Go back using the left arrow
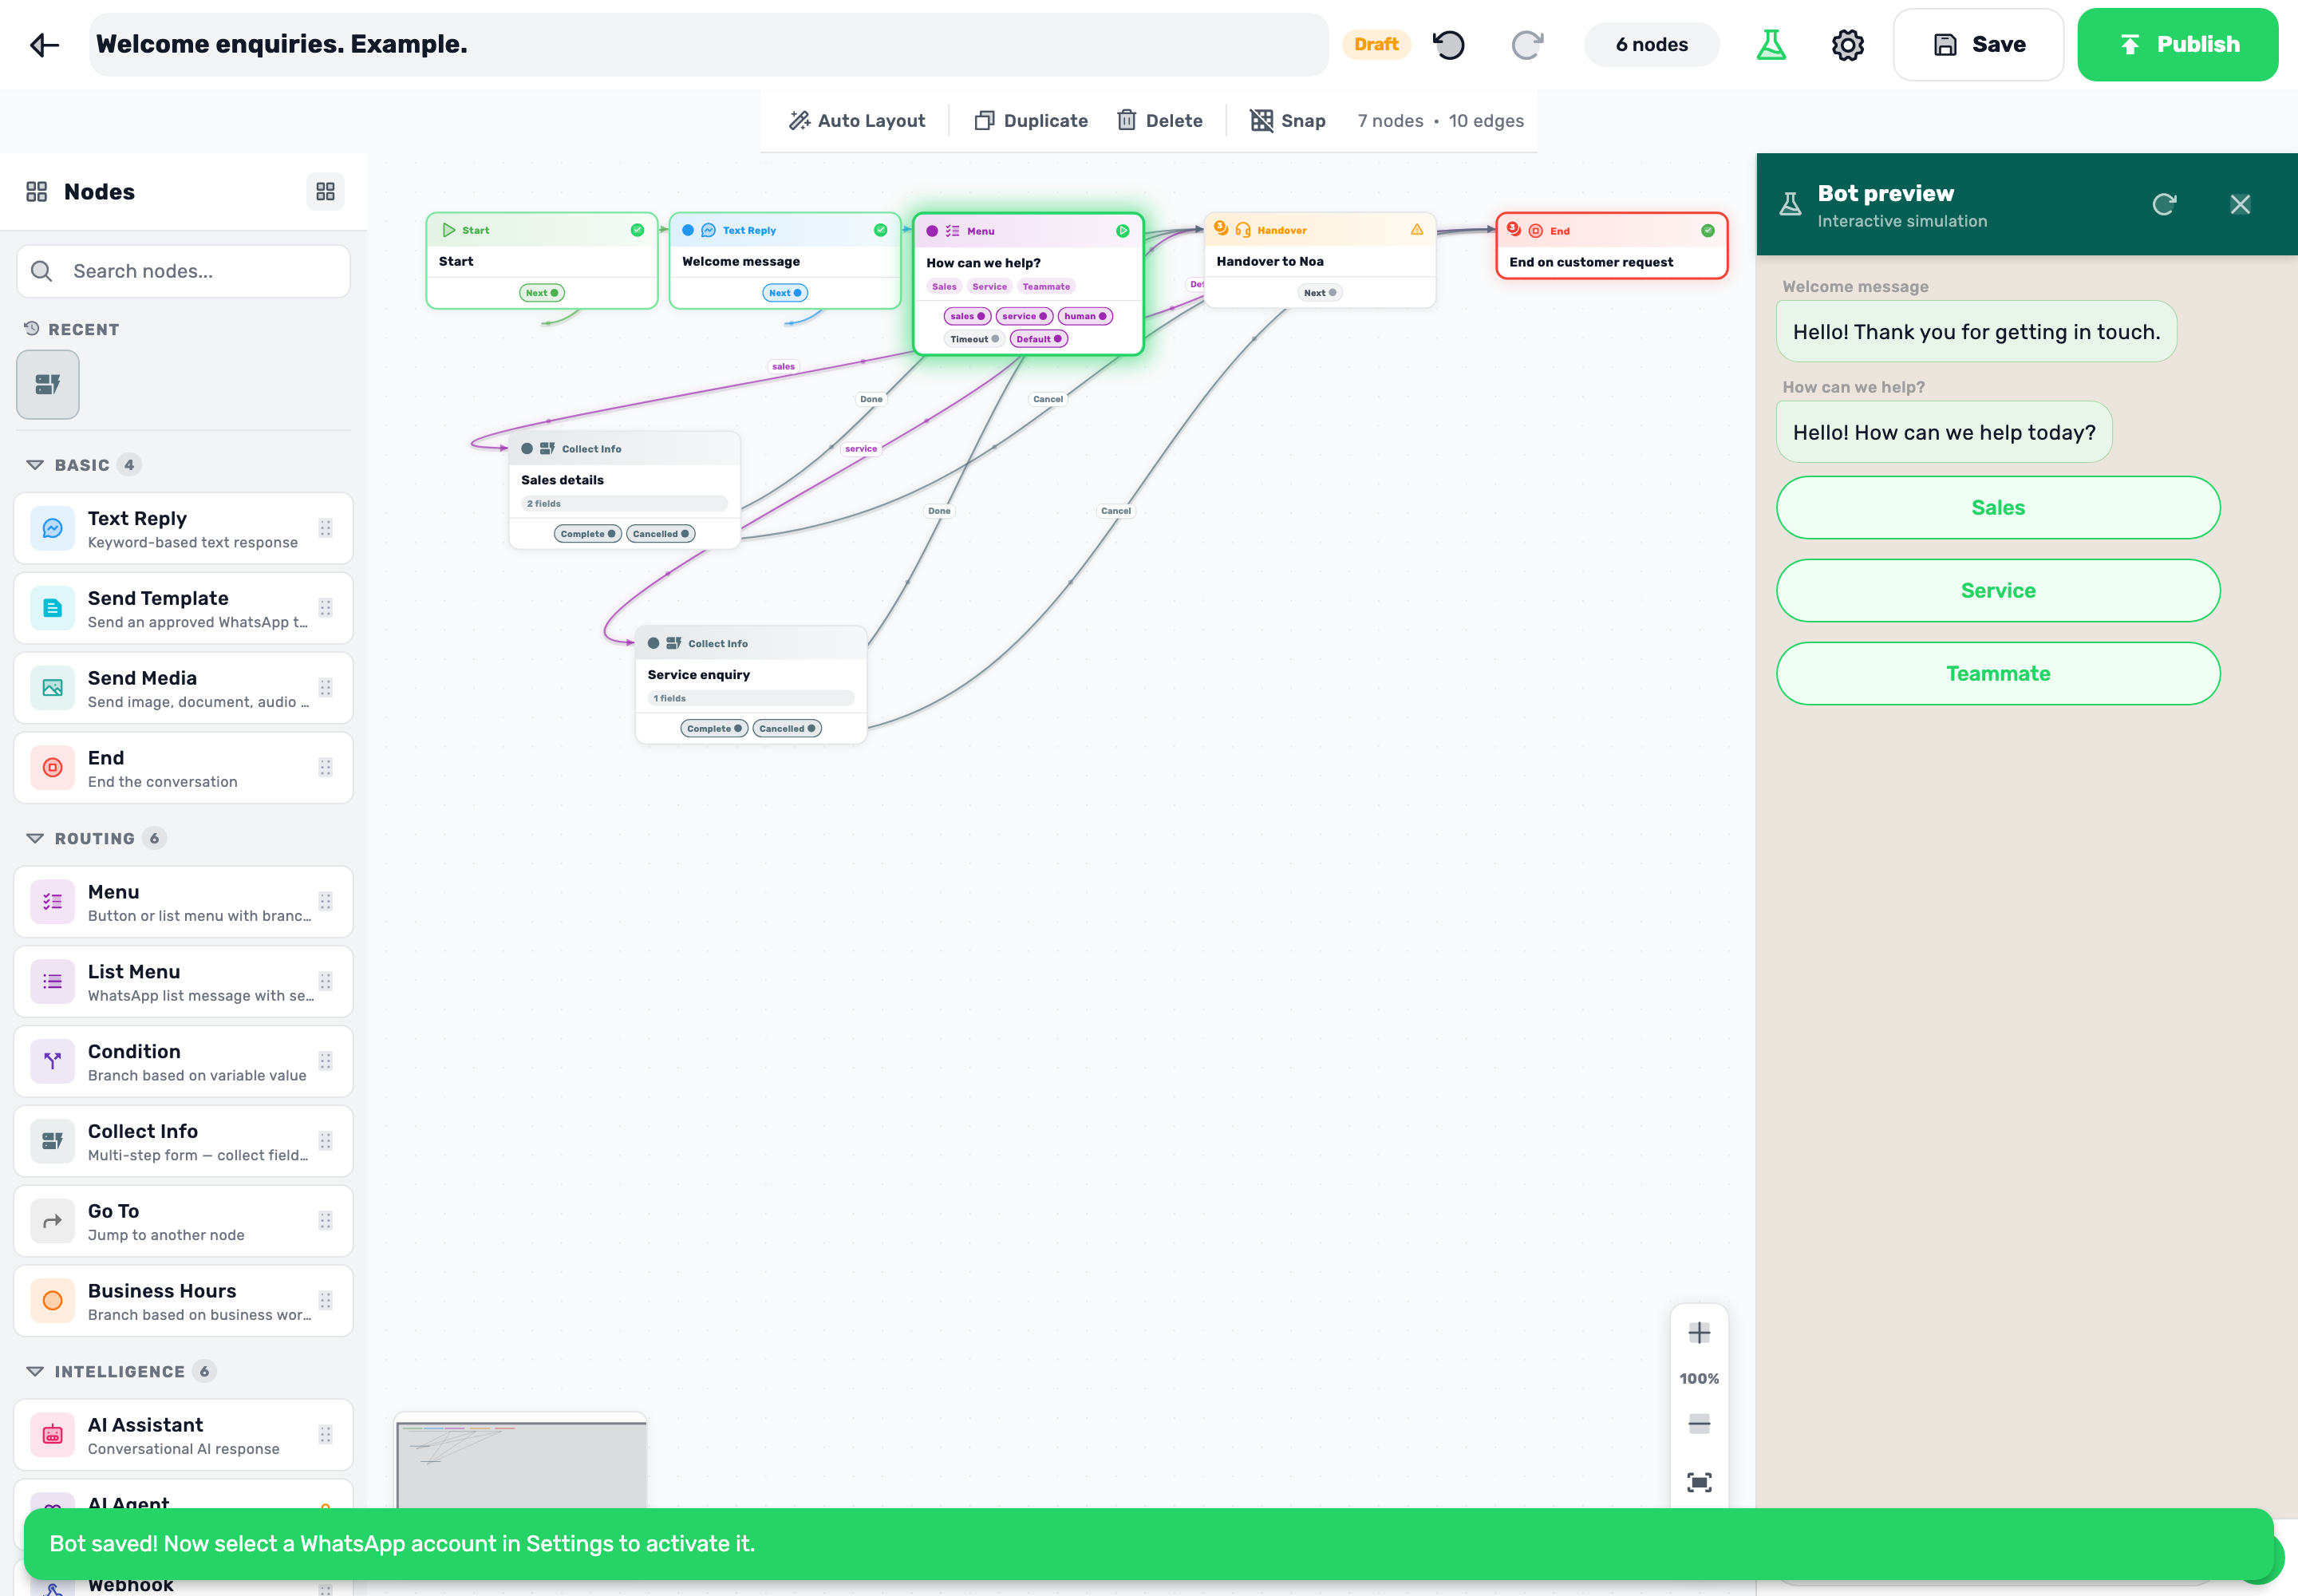 45,45
